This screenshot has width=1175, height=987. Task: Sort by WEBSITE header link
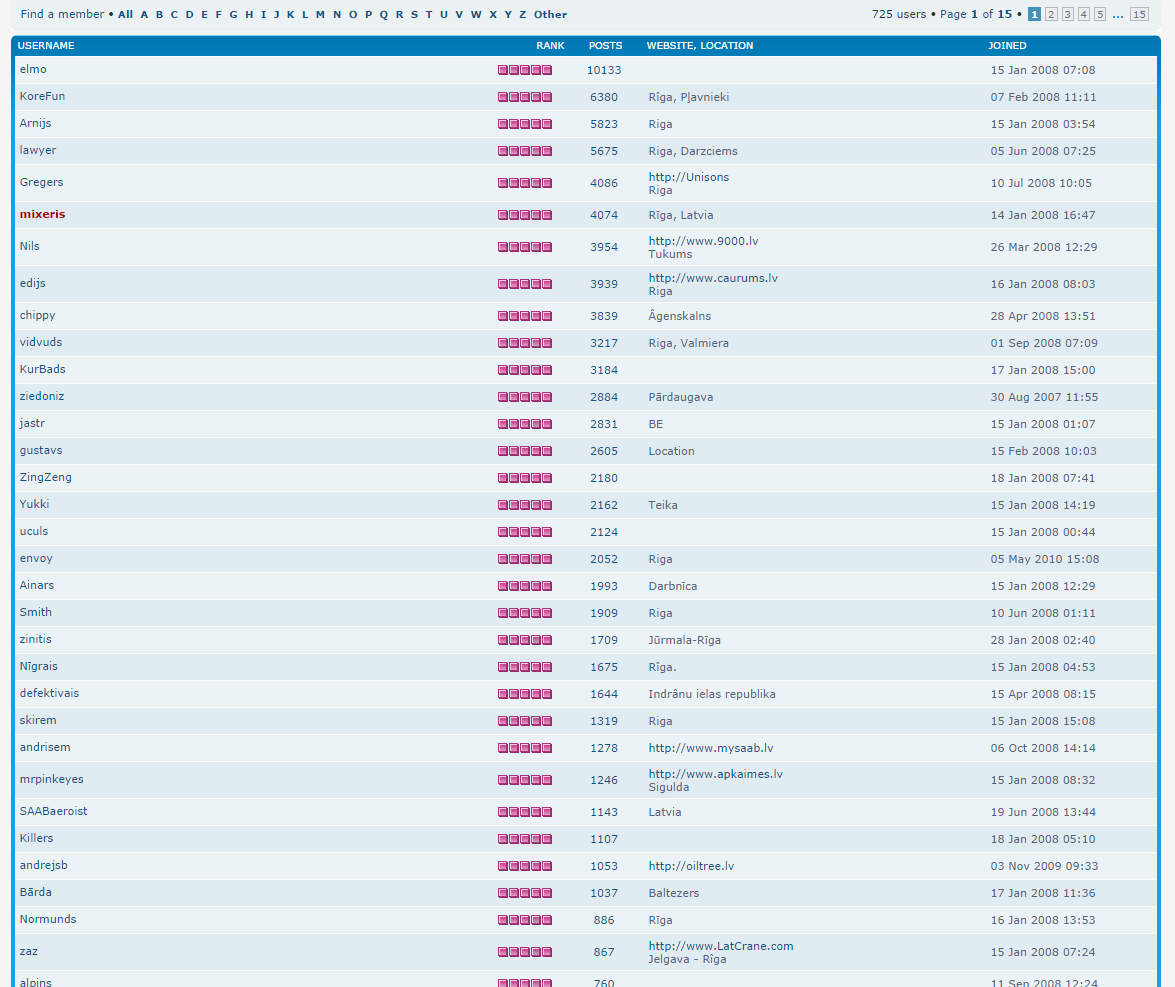pos(671,45)
